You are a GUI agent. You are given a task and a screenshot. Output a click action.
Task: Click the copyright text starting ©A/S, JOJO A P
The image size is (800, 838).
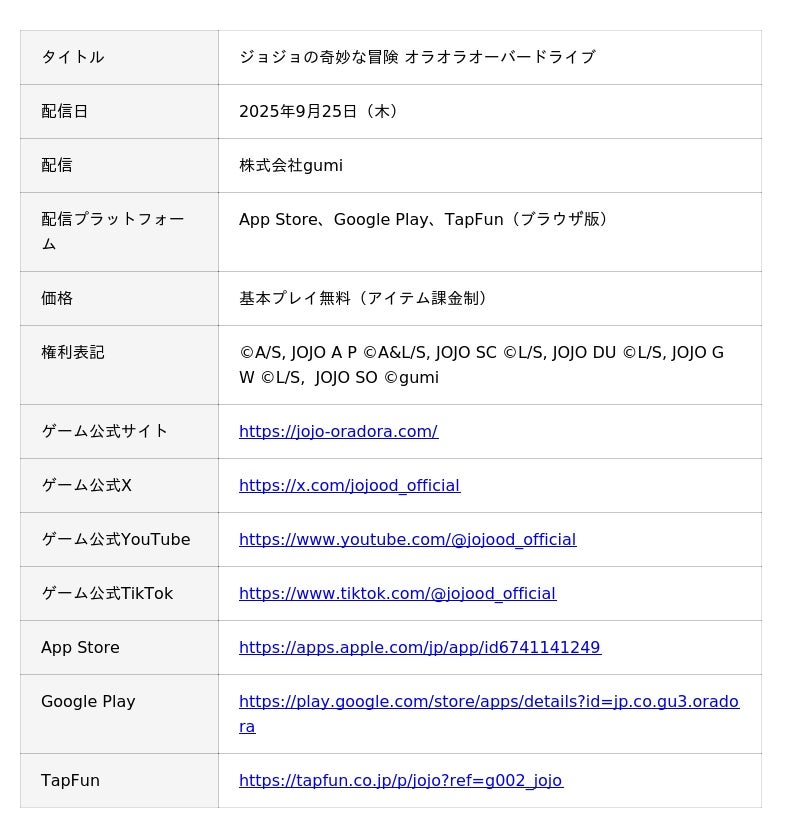point(481,353)
